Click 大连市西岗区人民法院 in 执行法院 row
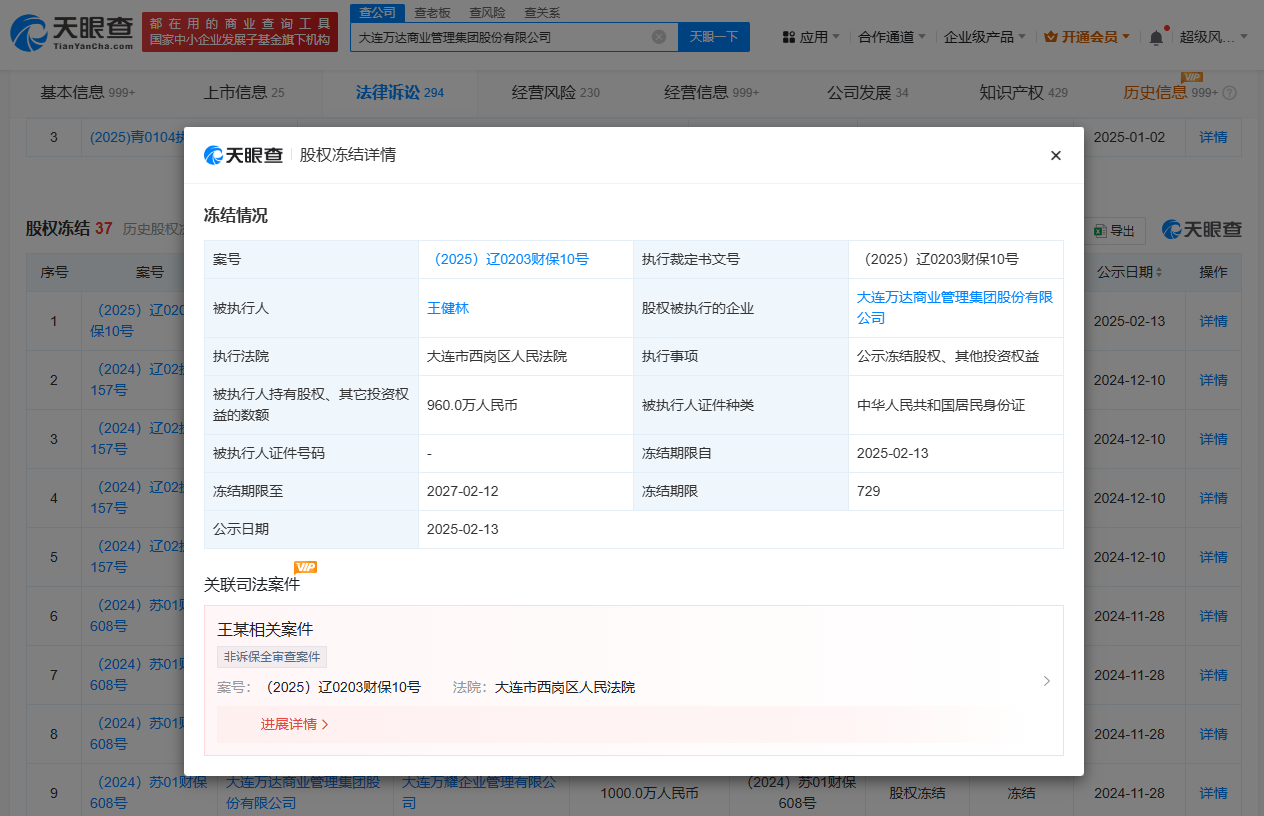 (497, 356)
